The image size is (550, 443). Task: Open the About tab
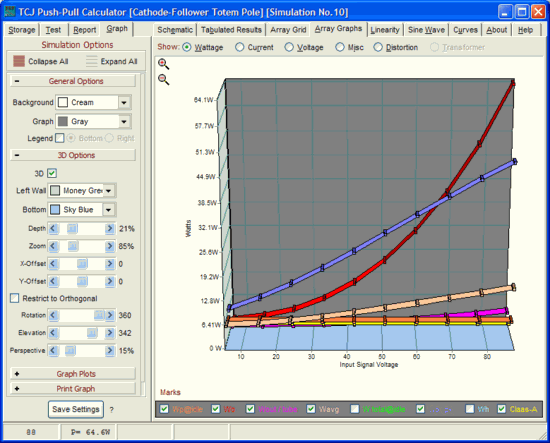[497, 30]
